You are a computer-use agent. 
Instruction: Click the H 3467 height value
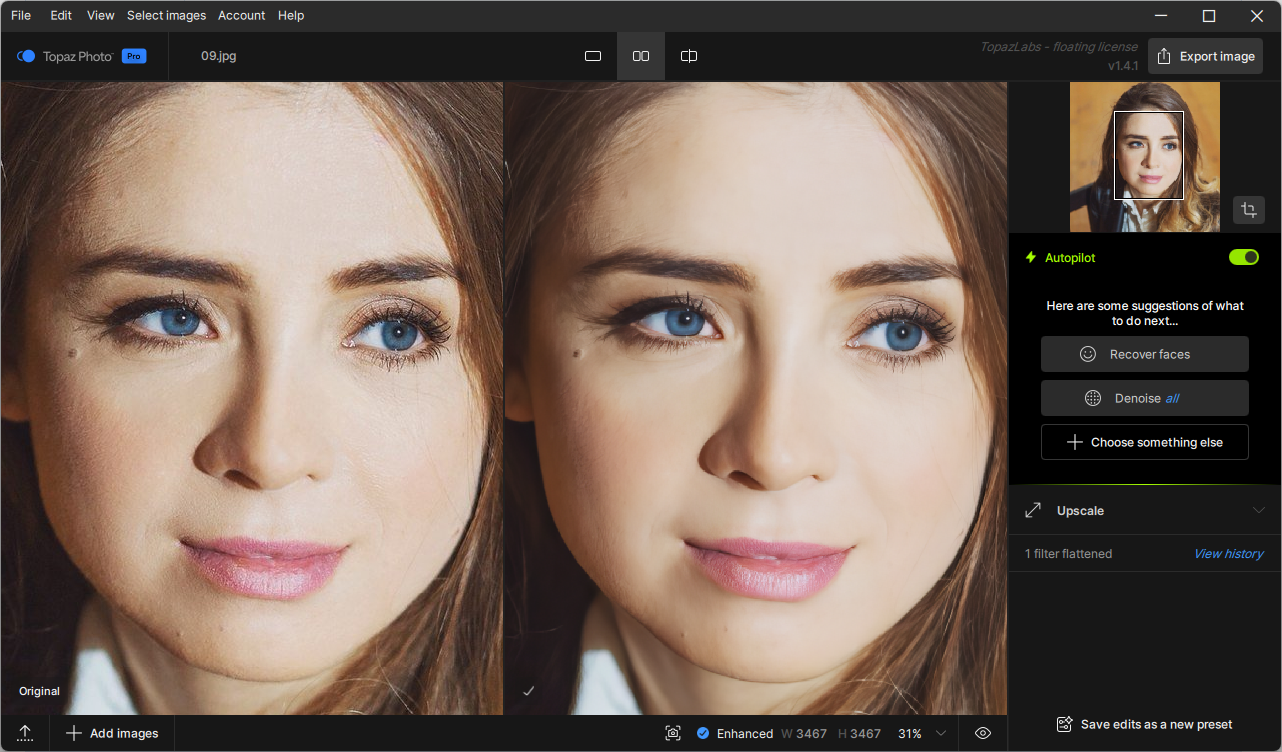tap(860, 734)
